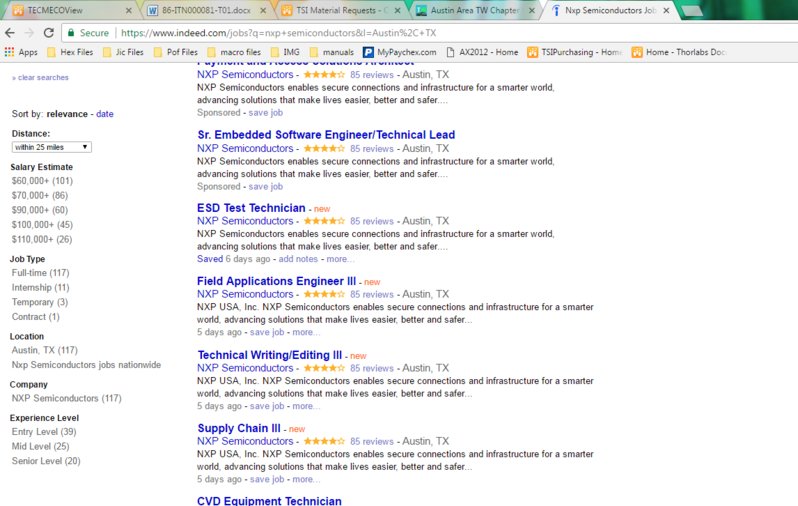Save the Supply Chain III job
Screen dimensions: 798x506
[x=267, y=480]
